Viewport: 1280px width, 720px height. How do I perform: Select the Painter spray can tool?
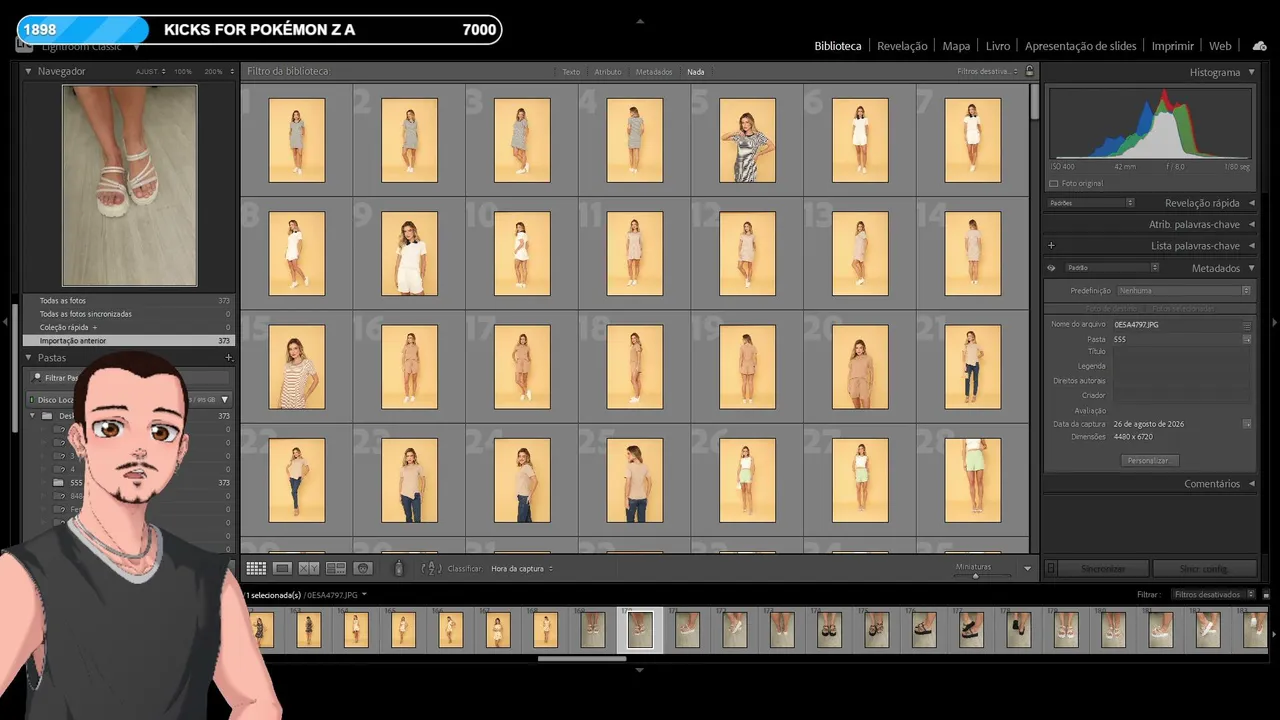(399, 568)
